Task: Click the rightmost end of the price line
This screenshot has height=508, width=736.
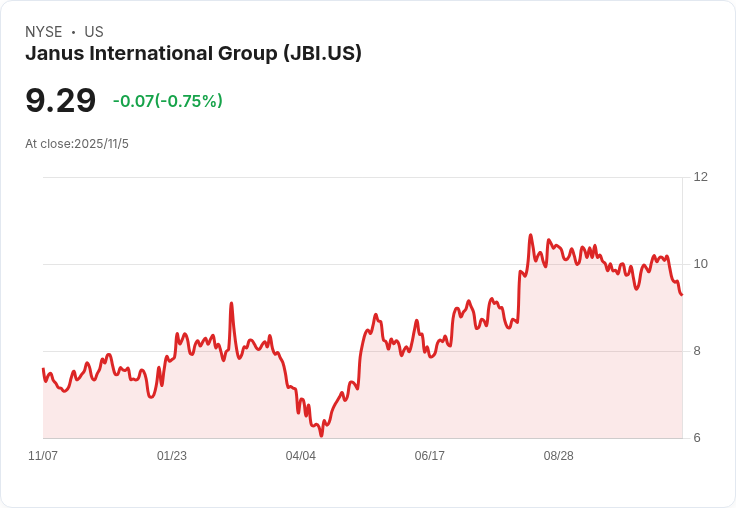Action: 682,294
